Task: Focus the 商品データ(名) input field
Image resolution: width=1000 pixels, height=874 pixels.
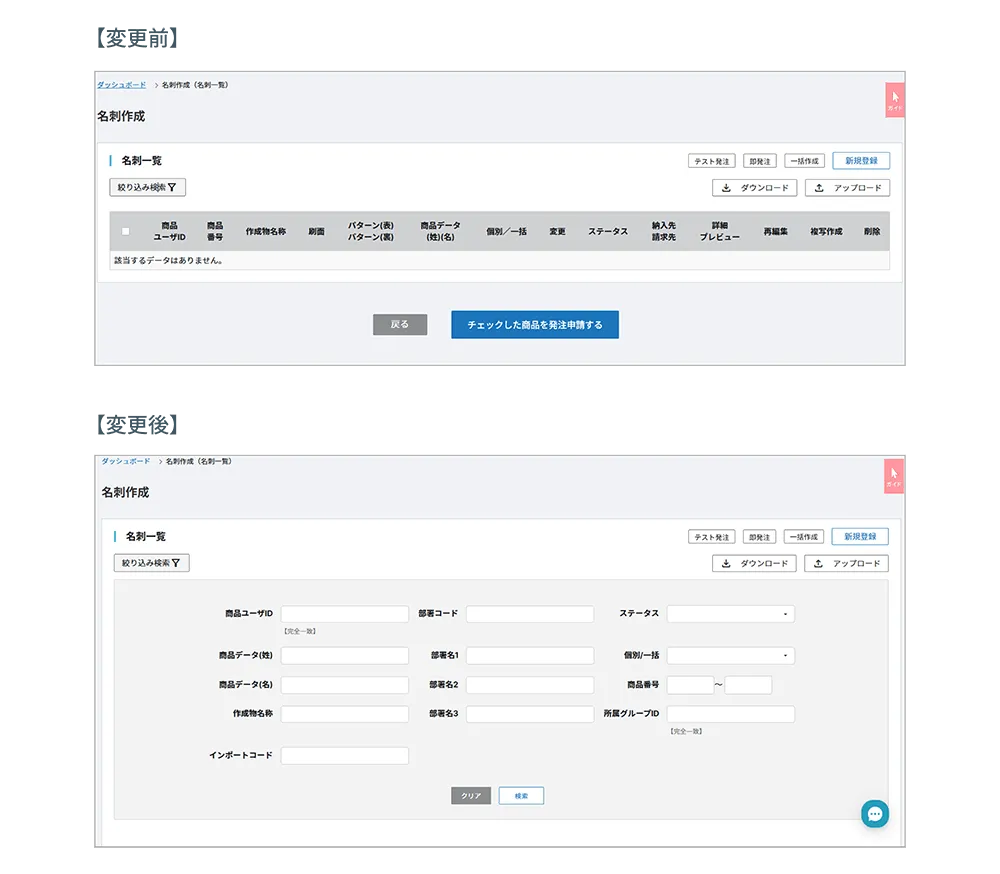Action: (345, 685)
